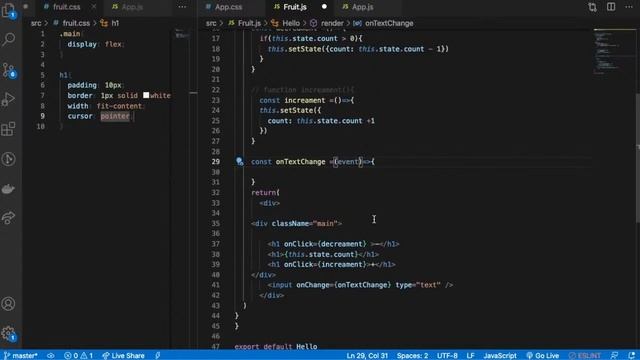Click the feedback icon in status bar
This screenshot has width=640, height=360.
point(614,356)
